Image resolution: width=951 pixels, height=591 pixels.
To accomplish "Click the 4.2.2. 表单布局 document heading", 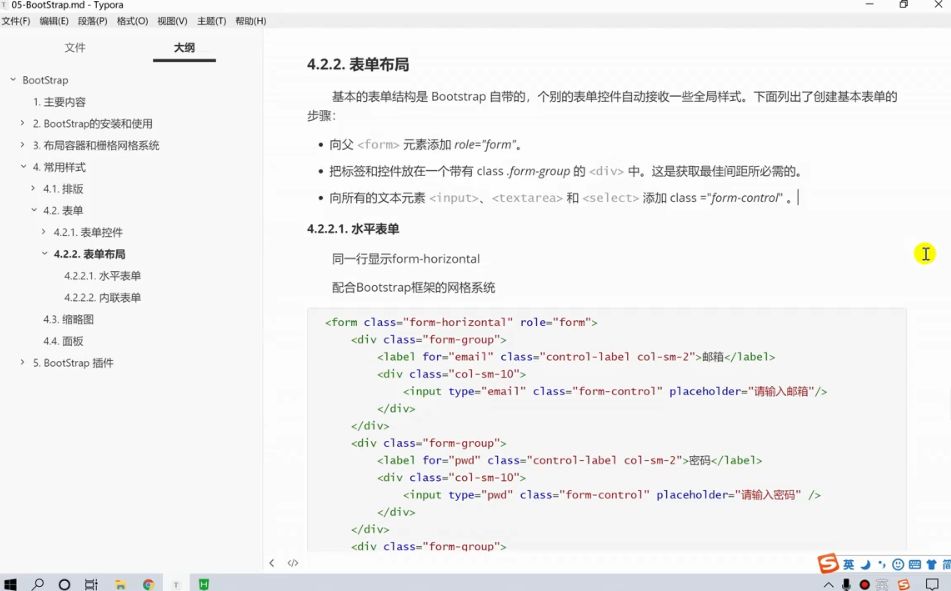I will point(358,64).
